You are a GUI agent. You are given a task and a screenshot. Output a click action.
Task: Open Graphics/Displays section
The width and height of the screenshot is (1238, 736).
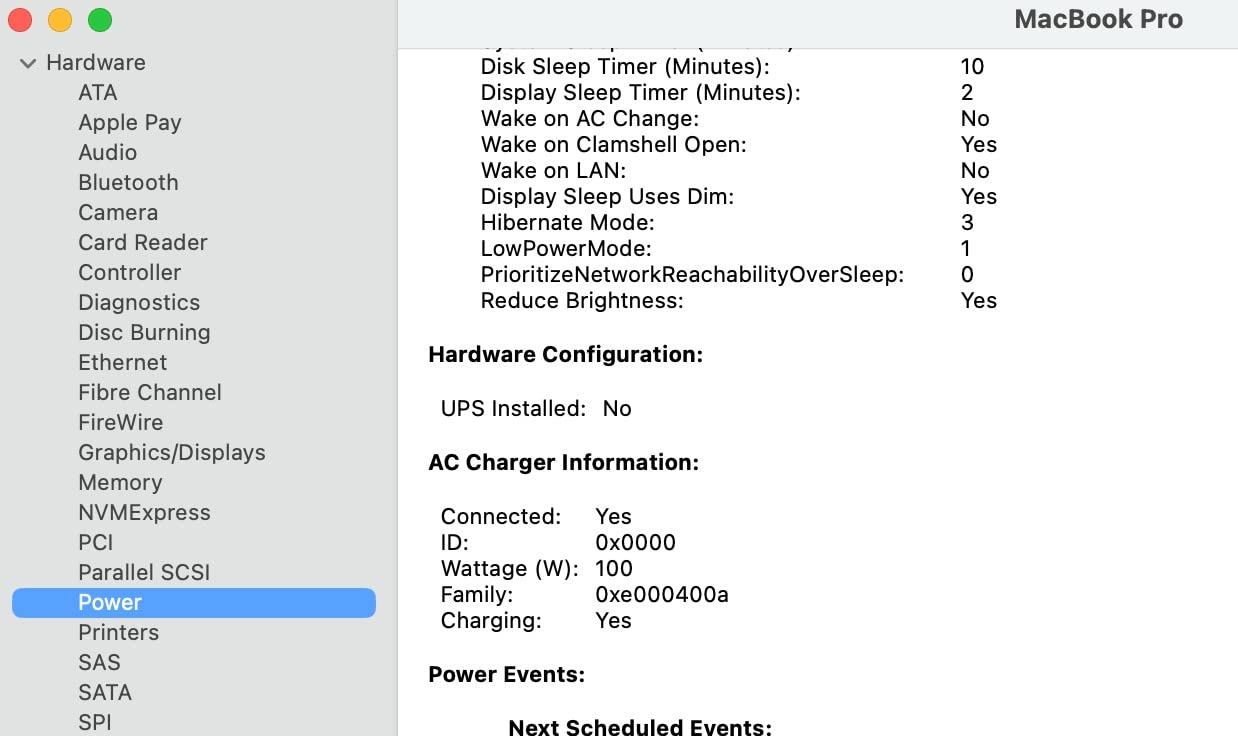[x=172, y=452]
